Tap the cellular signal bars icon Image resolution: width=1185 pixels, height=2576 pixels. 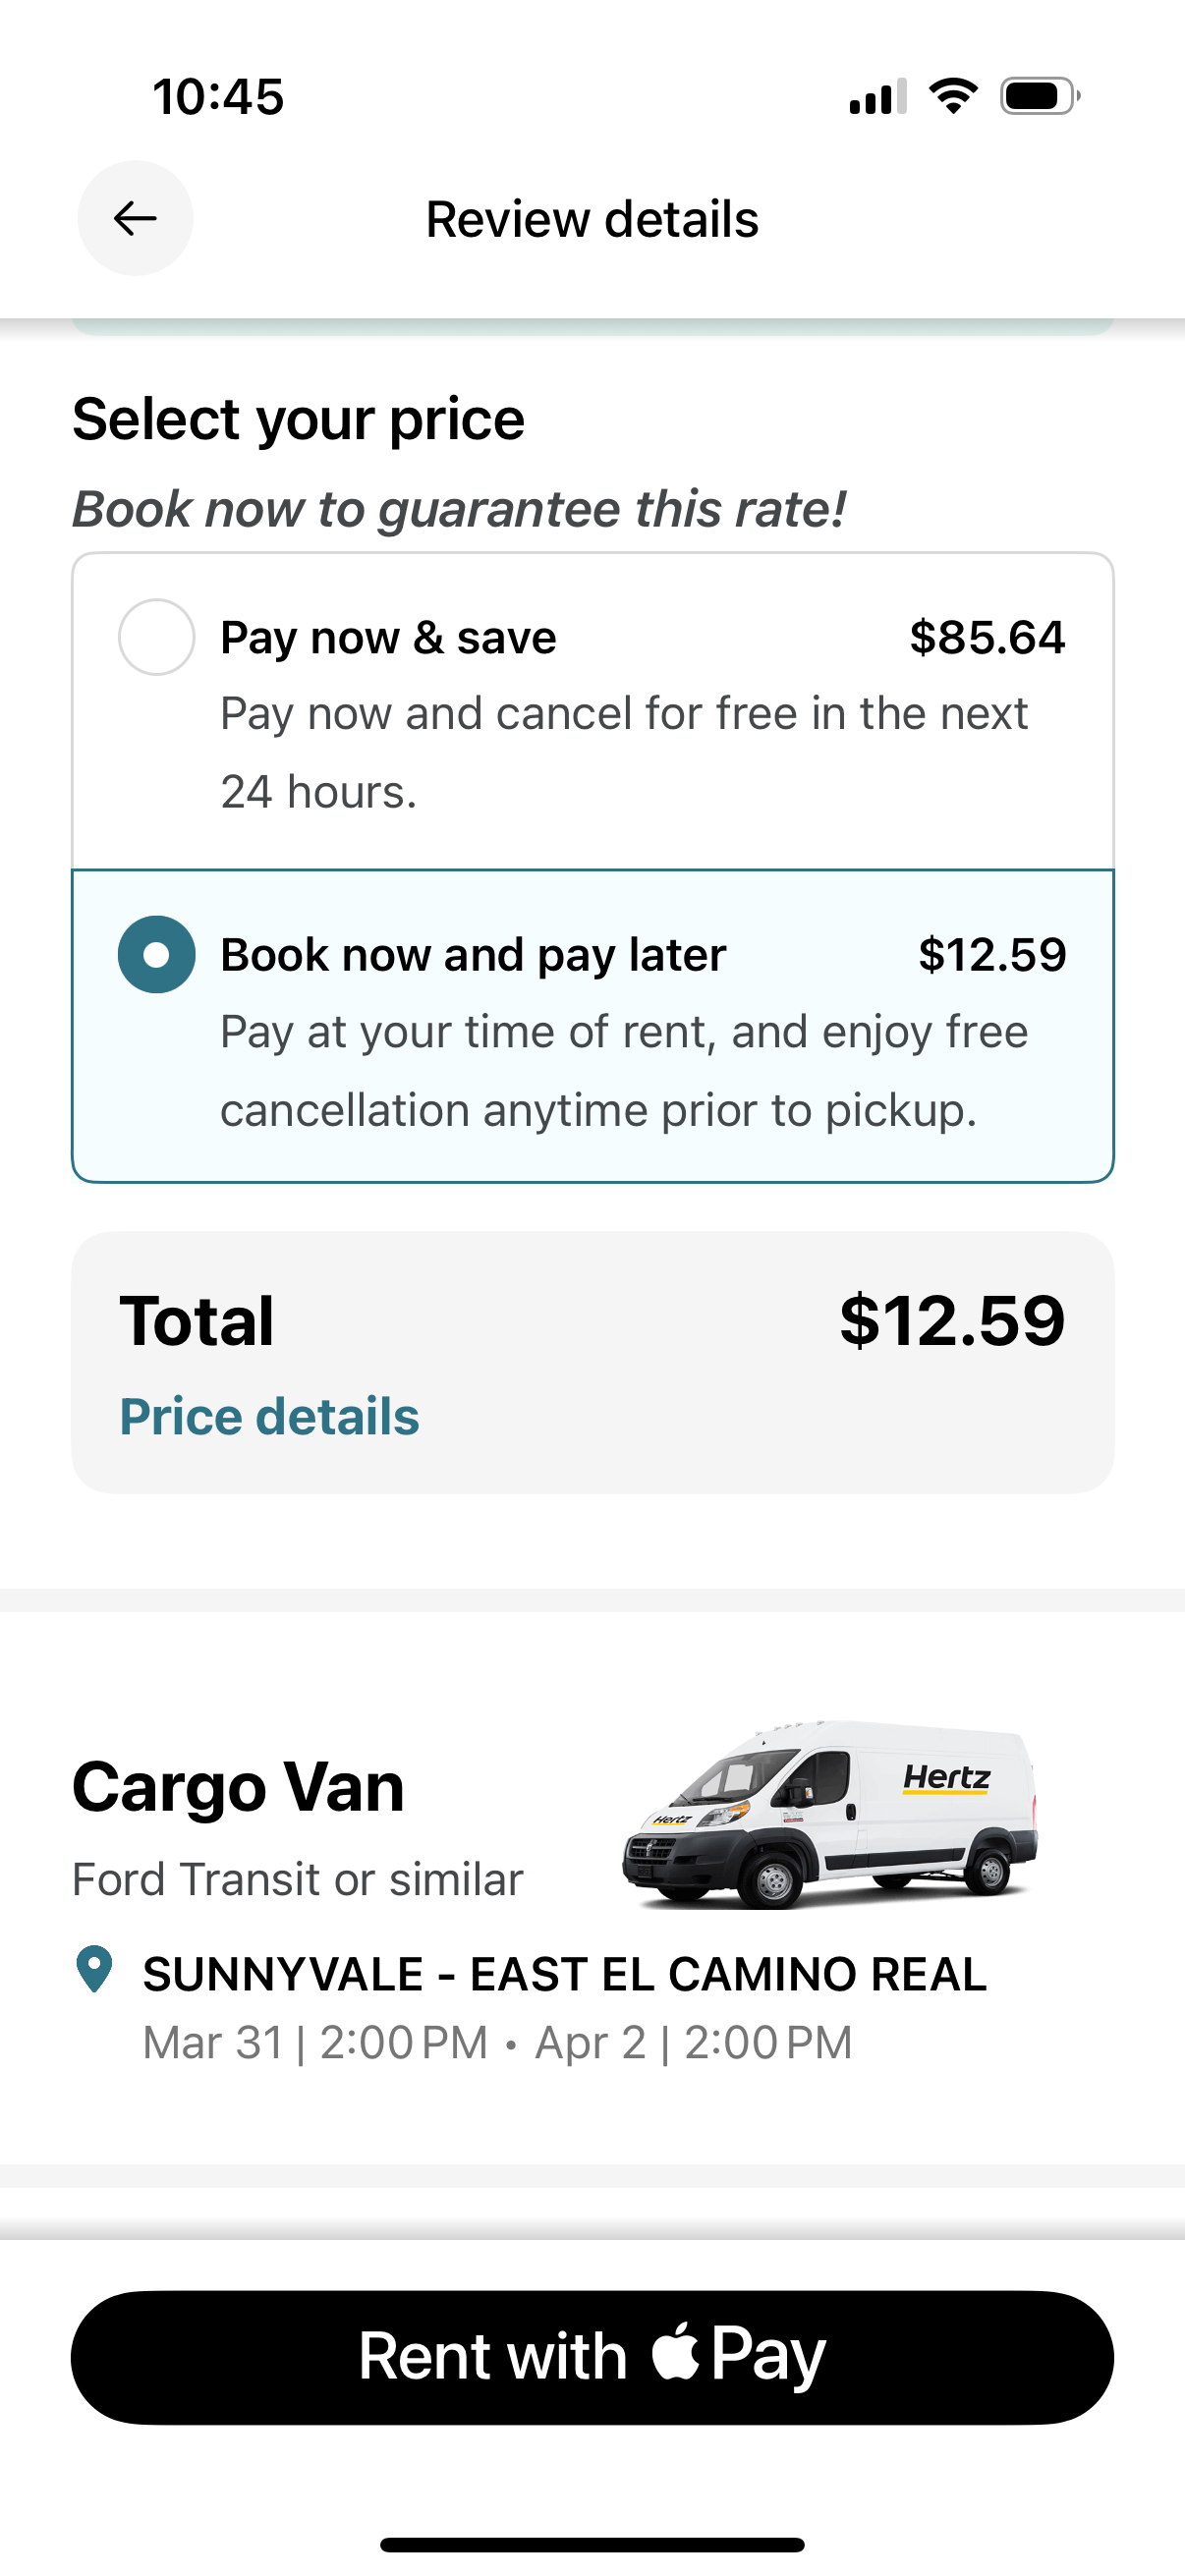point(877,97)
